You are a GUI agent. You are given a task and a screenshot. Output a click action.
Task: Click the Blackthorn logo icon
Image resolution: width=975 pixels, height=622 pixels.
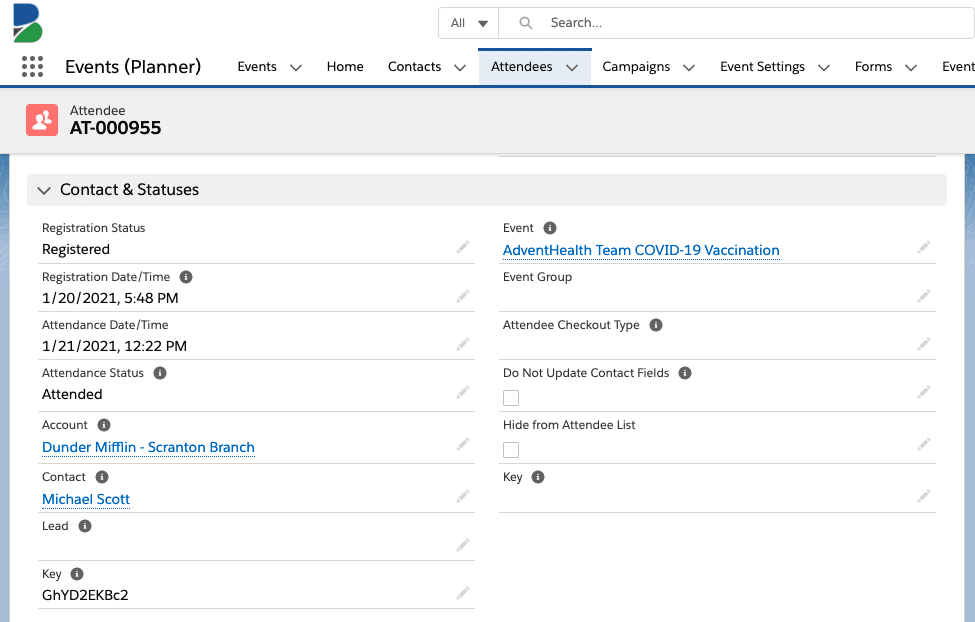[x=27, y=23]
